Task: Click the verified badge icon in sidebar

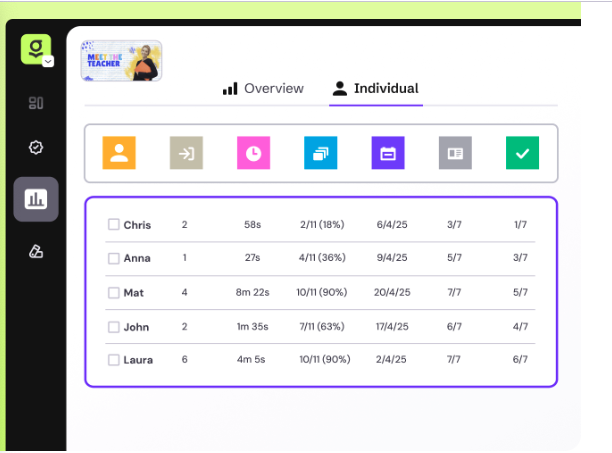Action: [36, 147]
